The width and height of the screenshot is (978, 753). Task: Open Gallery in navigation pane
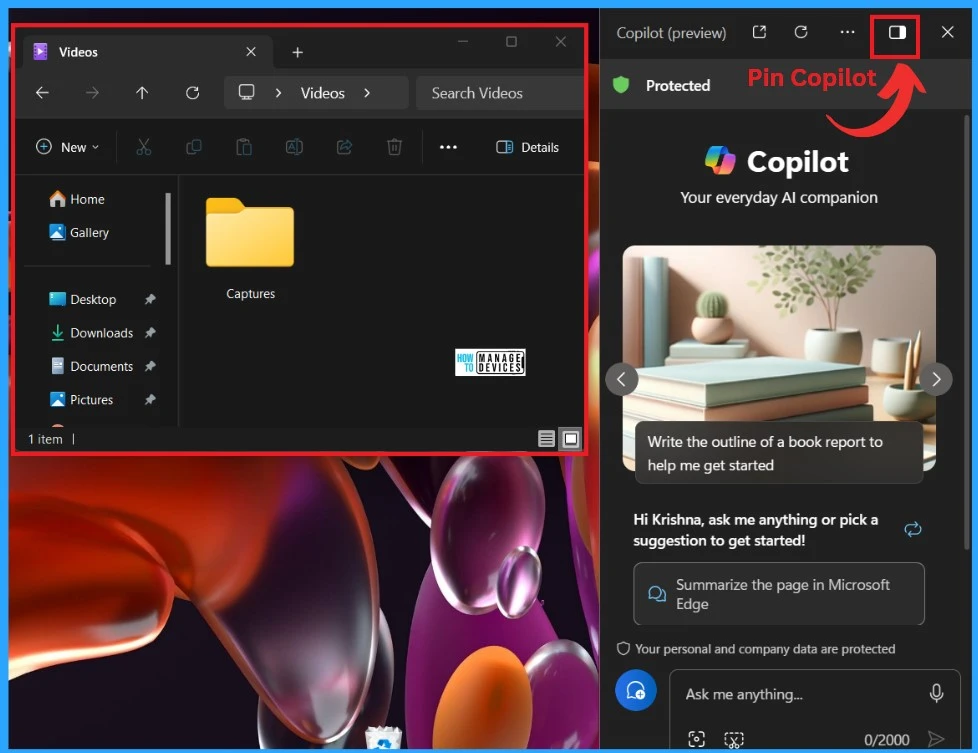[79, 233]
